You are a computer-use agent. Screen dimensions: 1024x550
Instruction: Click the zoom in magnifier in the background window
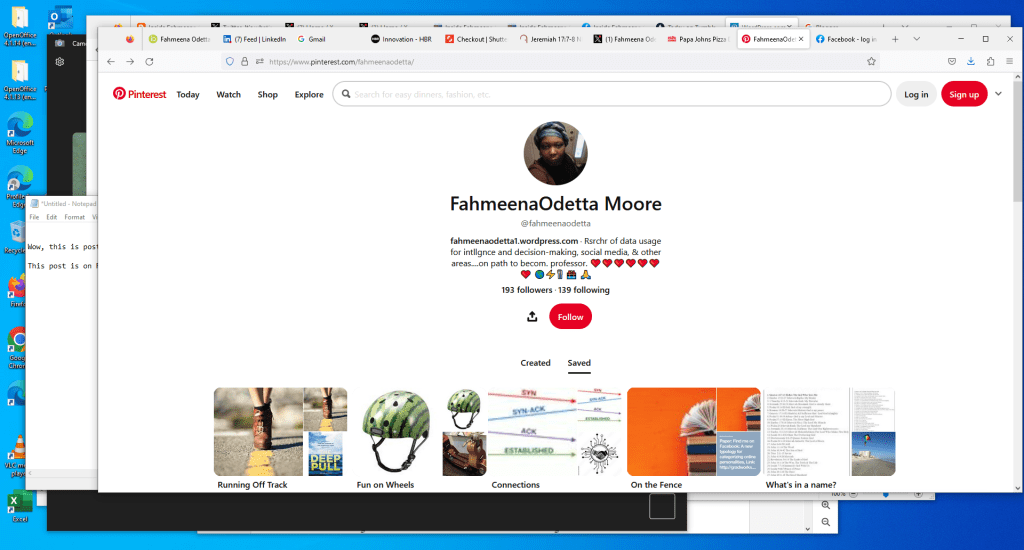pos(826,506)
